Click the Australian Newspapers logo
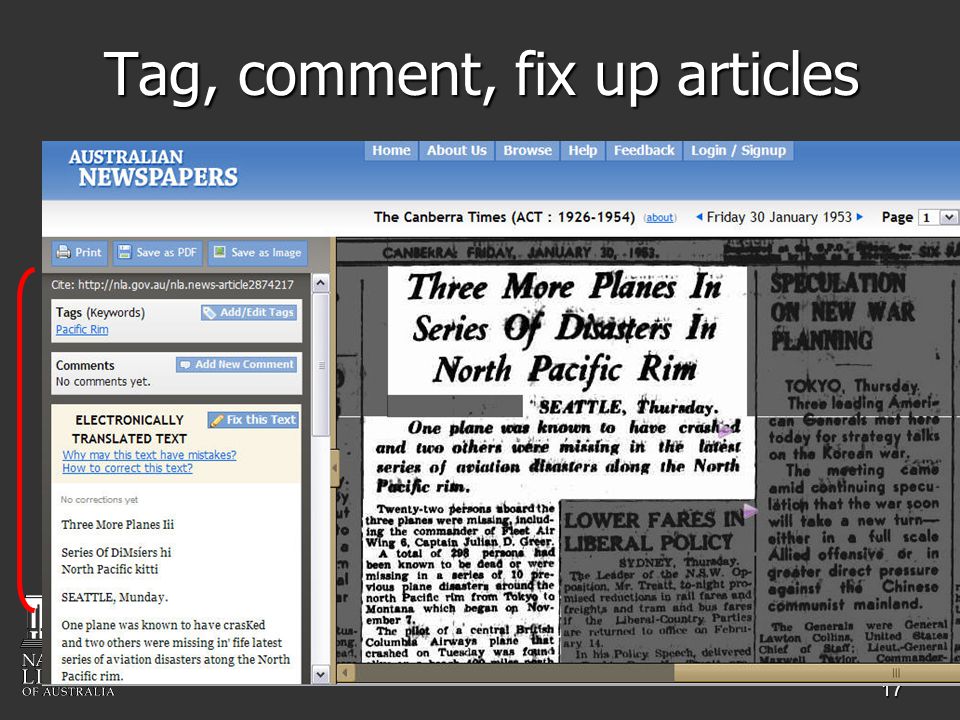Image resolution: width=960 pixels, height=720 pixels. [x=153, y=168]
